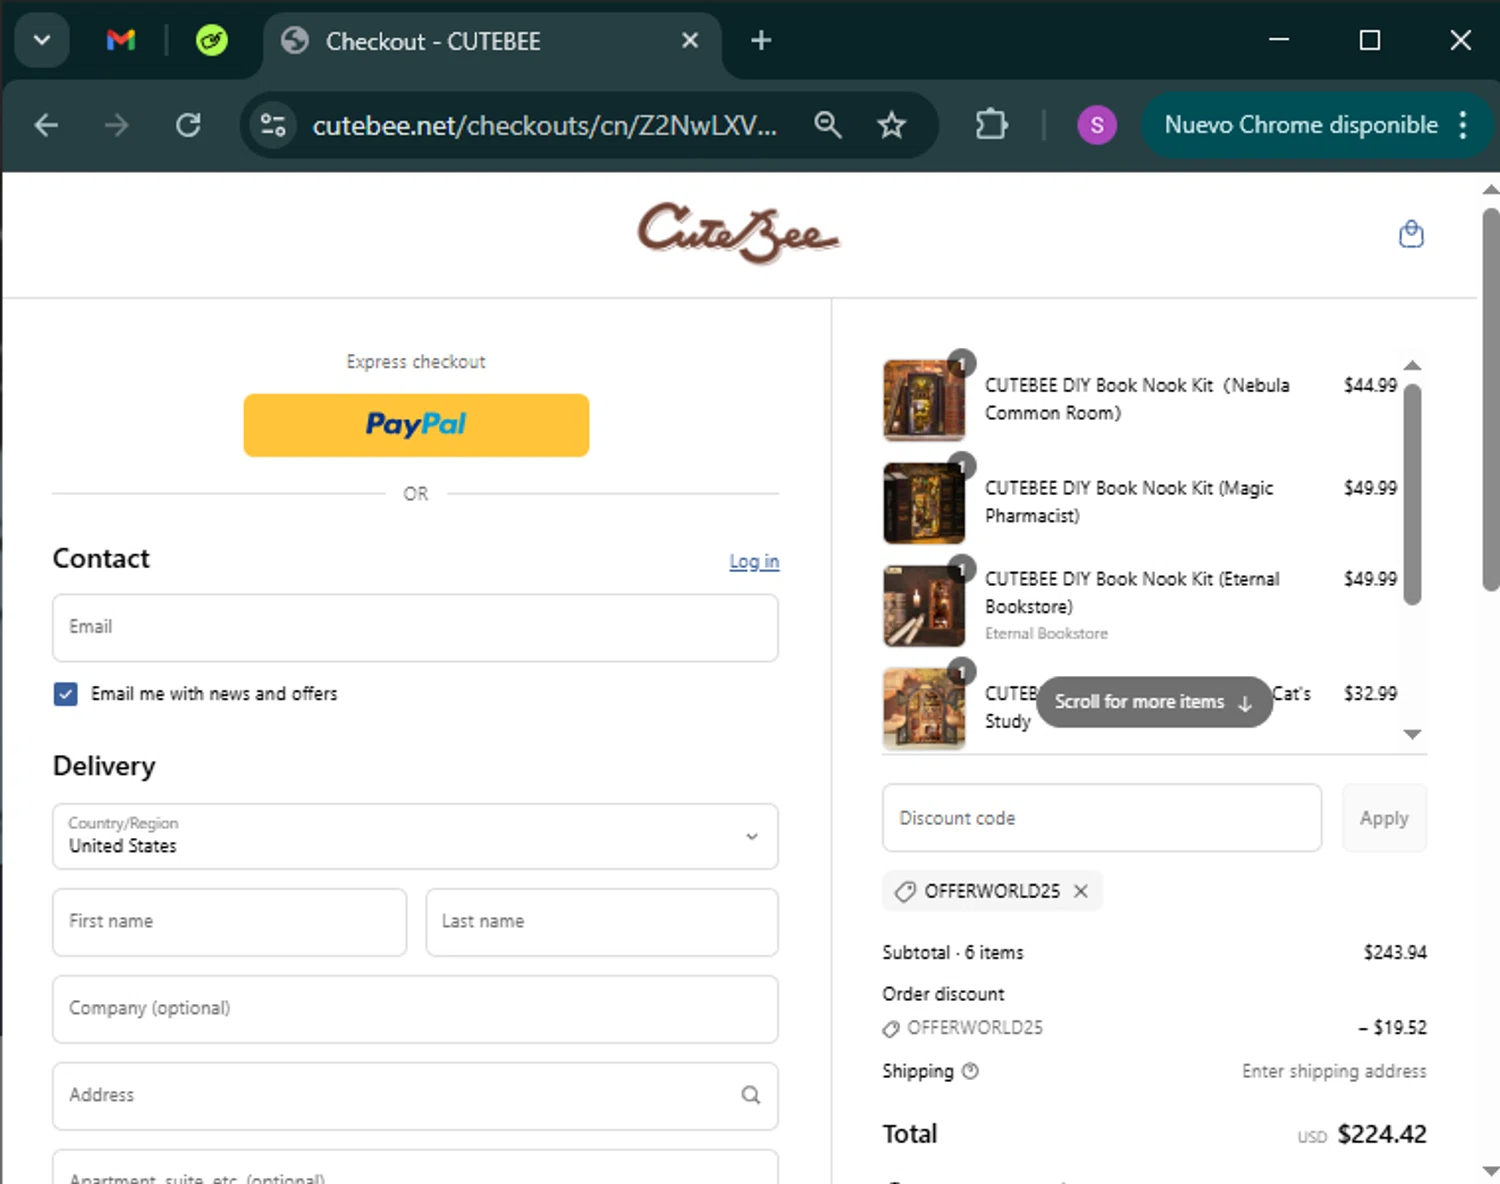1500x1184 pixels.
Task: Click the address bar URL
Action: [544, 125]
